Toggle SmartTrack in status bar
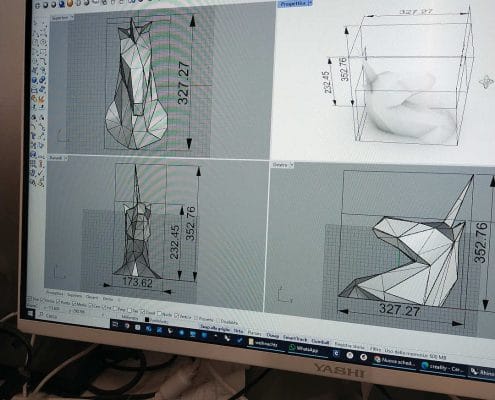 295,339
